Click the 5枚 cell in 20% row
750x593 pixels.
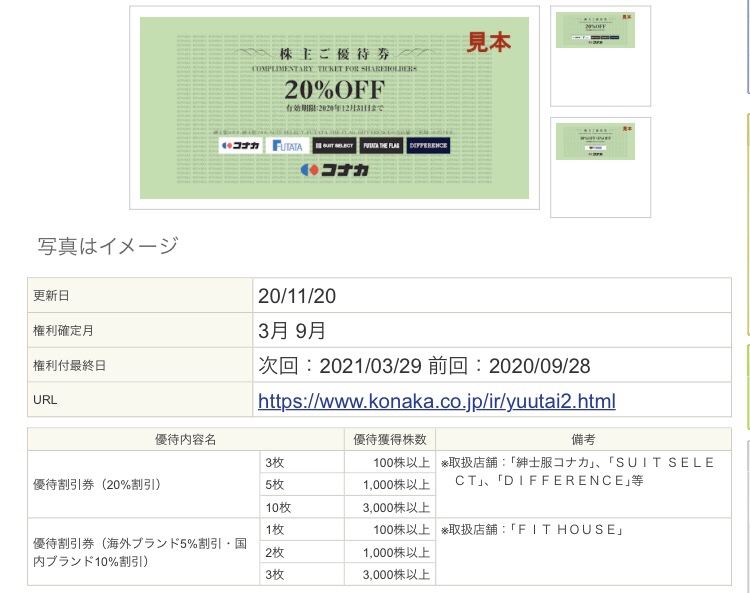(302, 484)
